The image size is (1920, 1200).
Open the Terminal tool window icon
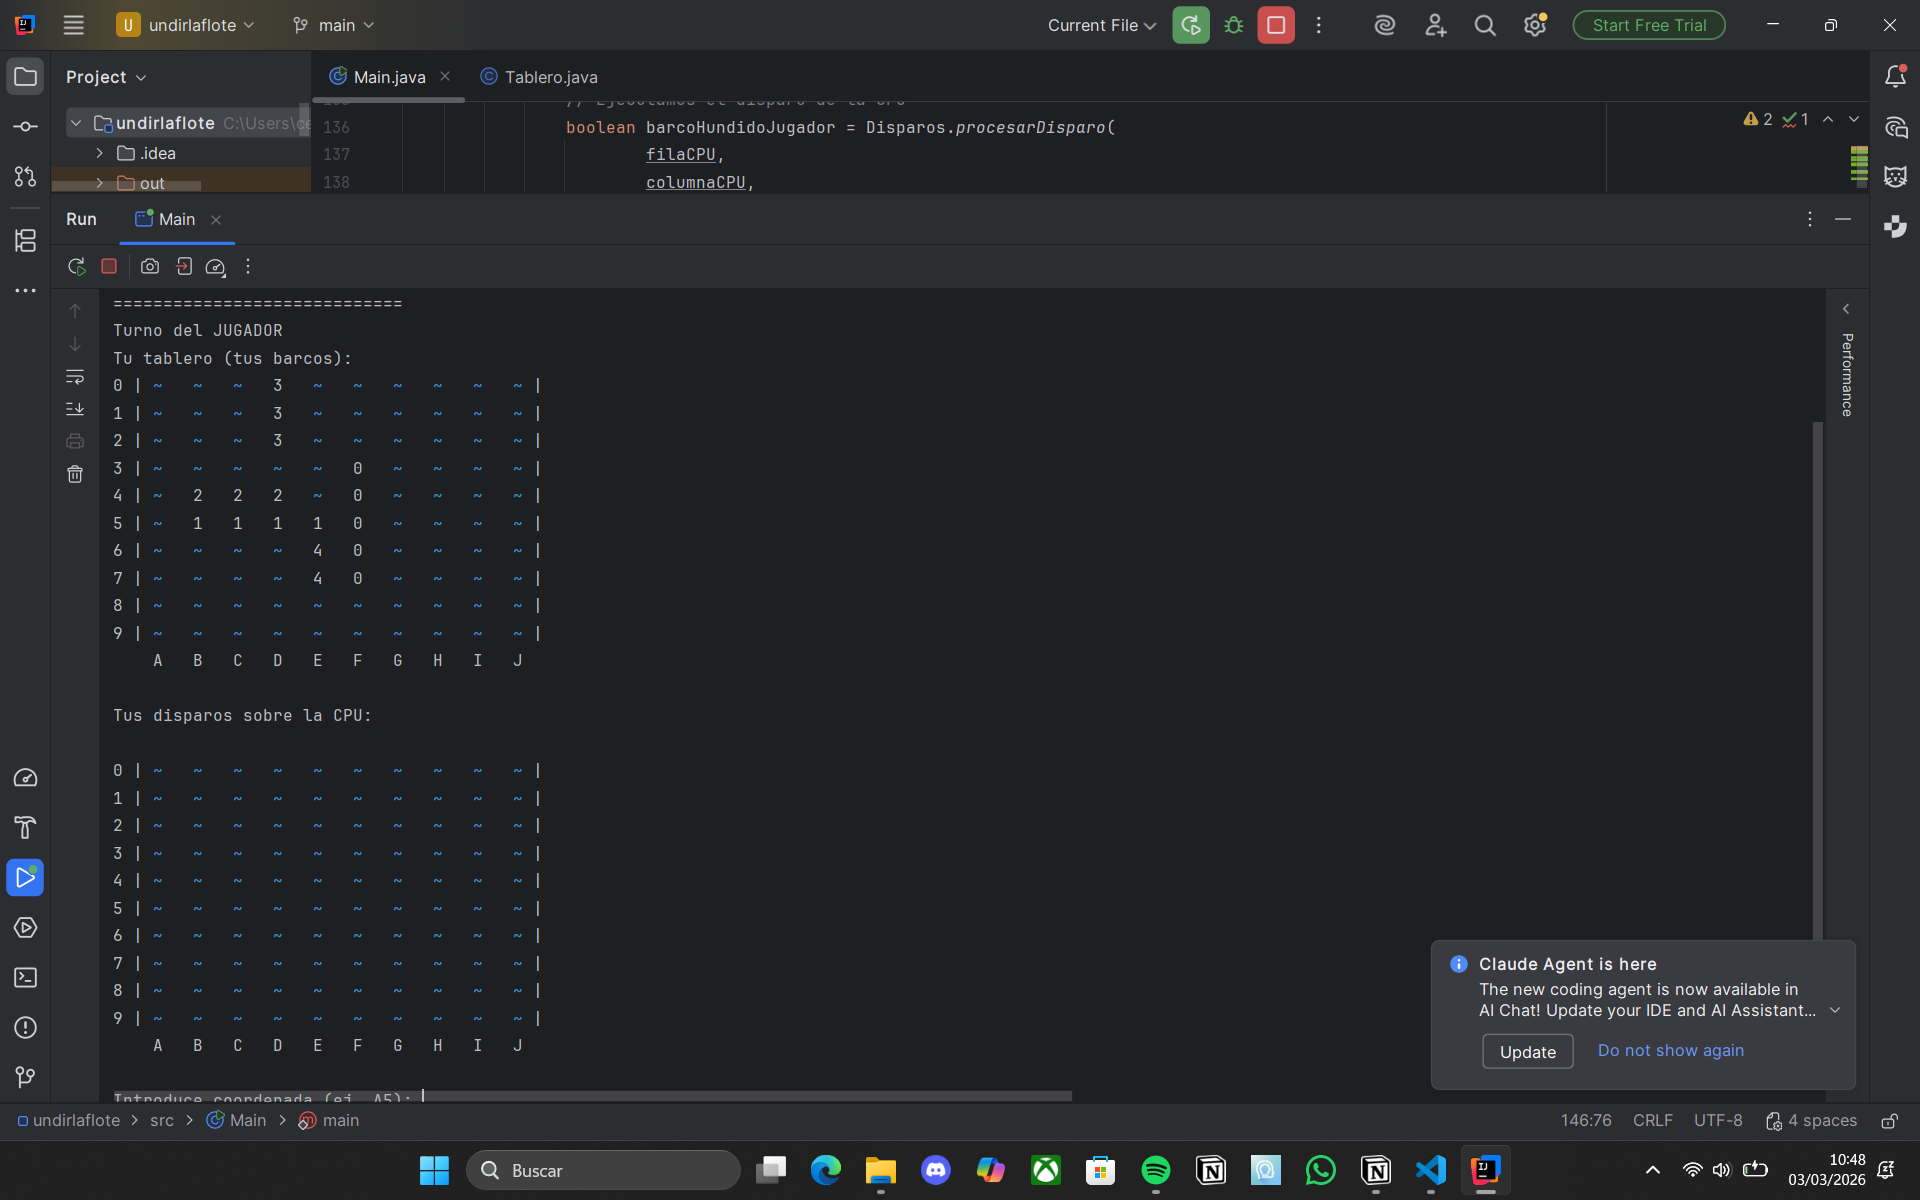[25, 978]
